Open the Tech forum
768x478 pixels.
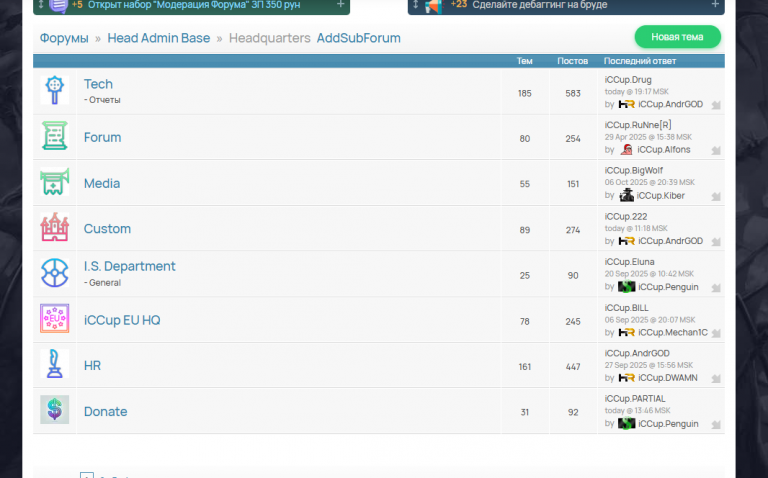pos(98,84)
